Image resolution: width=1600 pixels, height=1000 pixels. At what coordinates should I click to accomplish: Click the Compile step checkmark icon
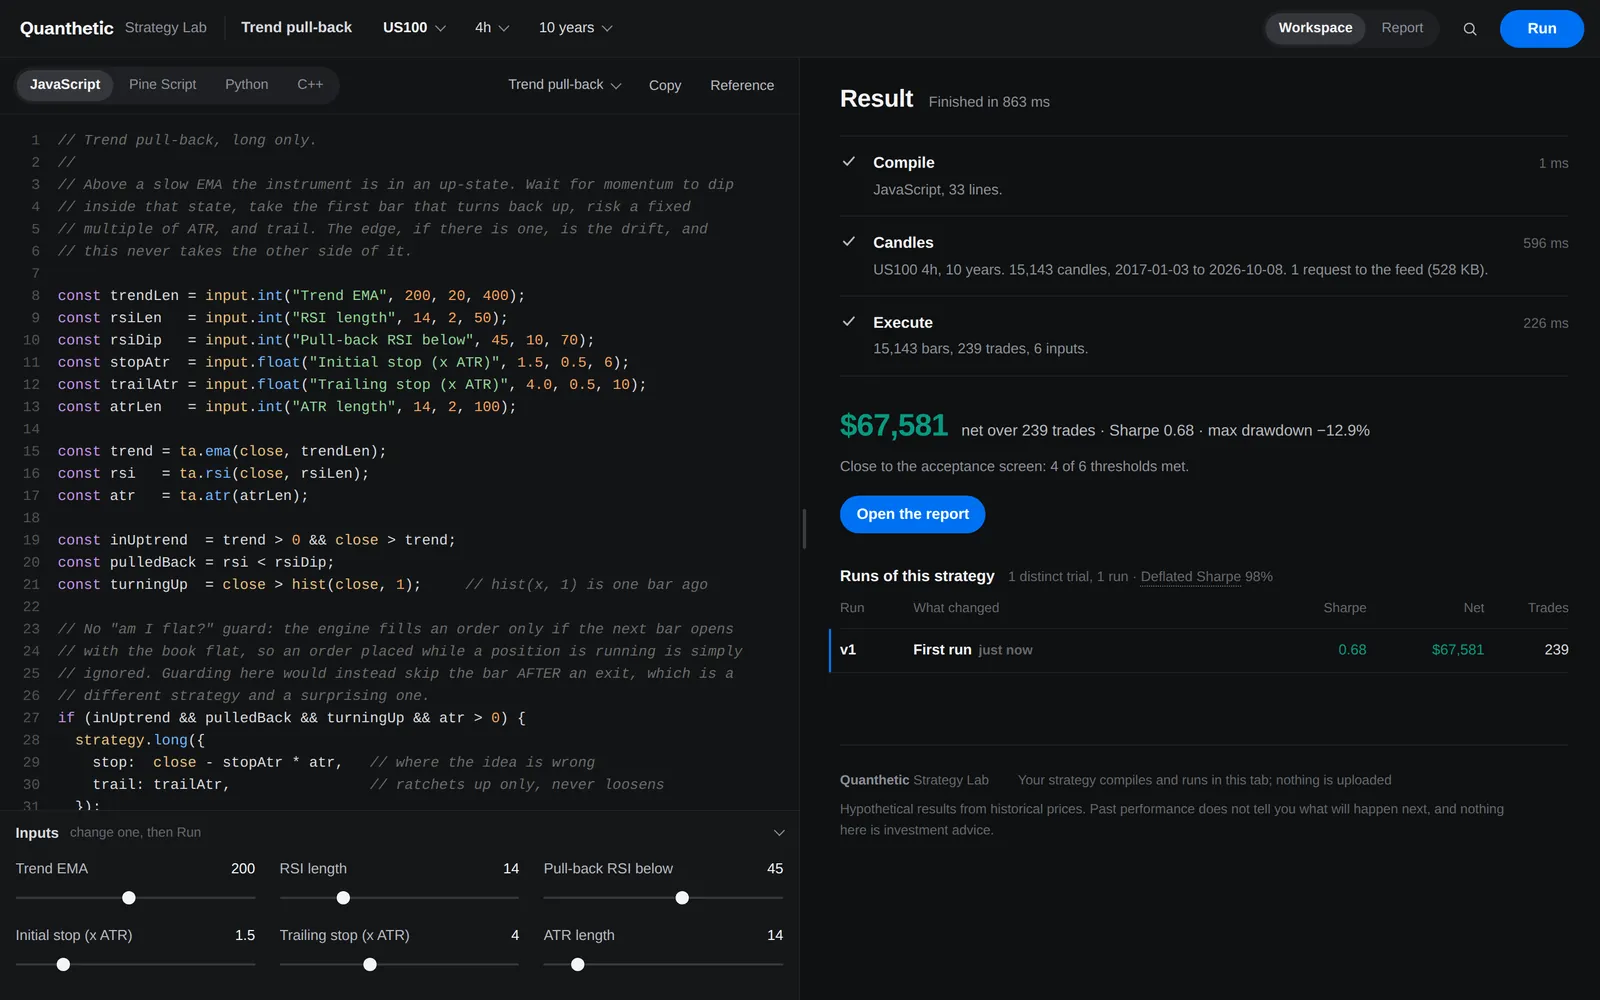pos(849,161)
